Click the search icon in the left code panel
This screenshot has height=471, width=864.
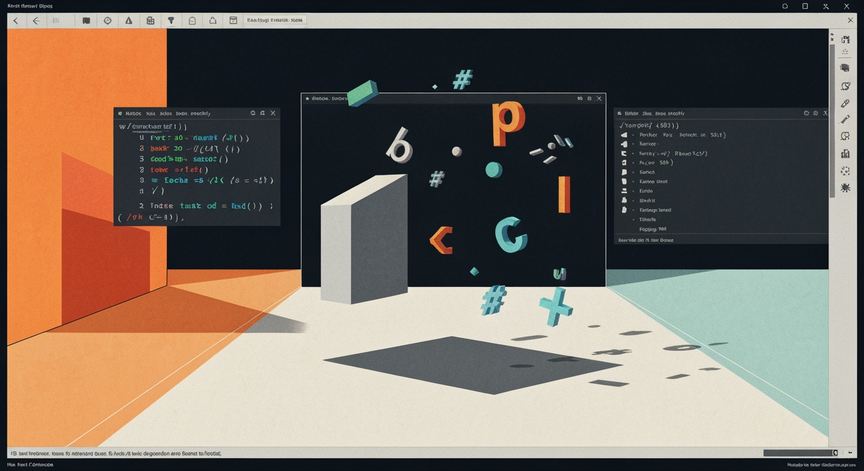tap(253, 113)
